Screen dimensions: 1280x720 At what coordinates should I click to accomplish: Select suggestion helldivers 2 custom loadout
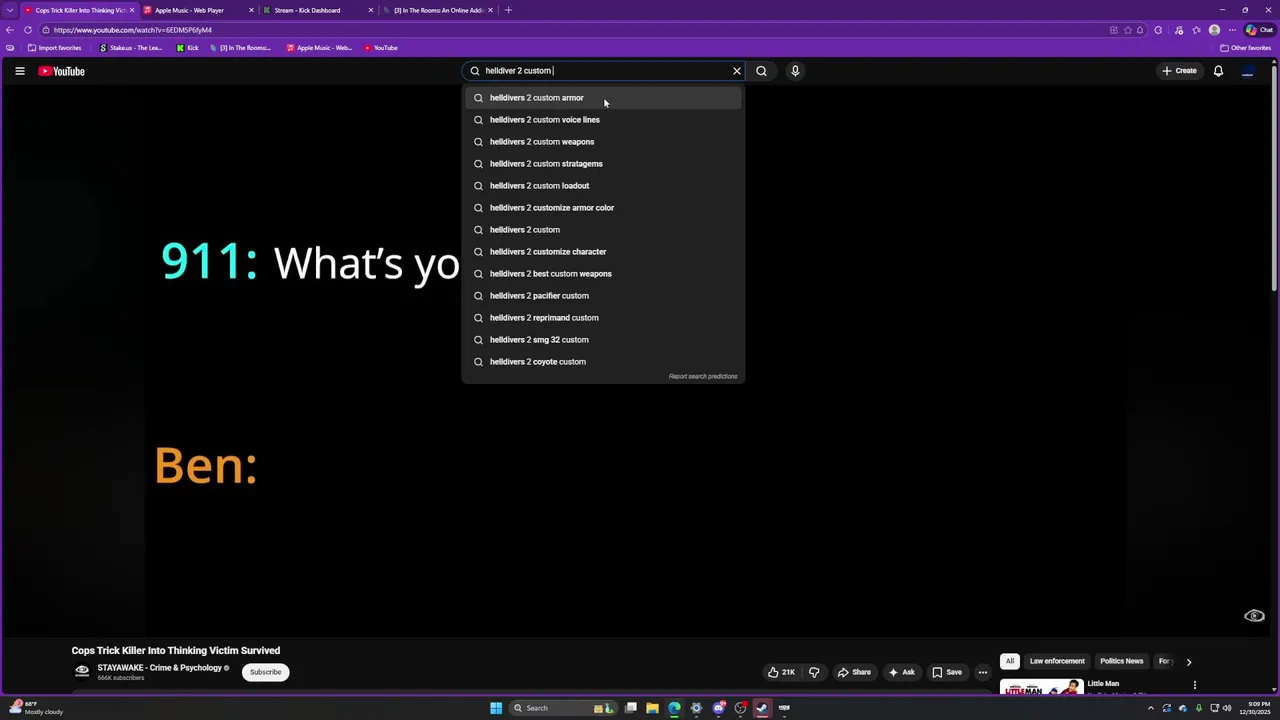click(x=603, y=186)
